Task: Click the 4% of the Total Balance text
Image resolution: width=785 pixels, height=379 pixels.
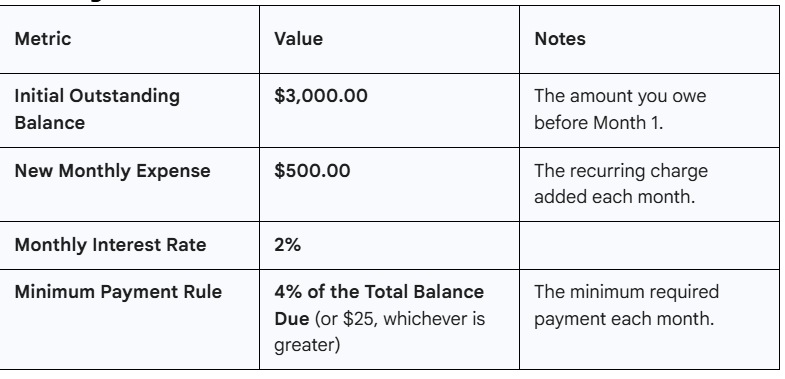Action: click(379, 292)
